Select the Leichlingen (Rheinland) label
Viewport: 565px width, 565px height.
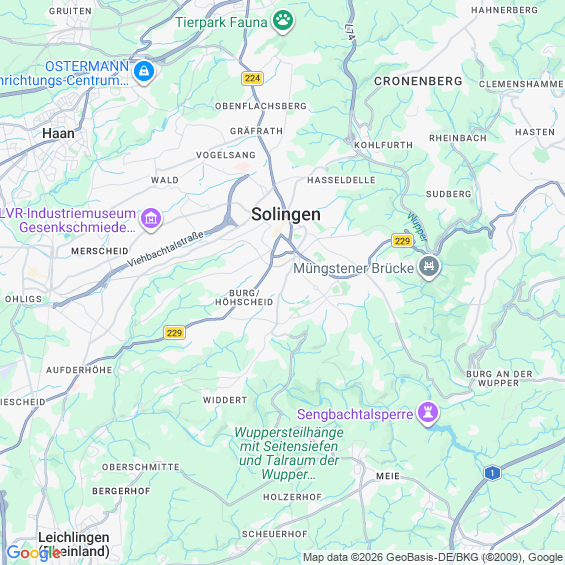74,544
